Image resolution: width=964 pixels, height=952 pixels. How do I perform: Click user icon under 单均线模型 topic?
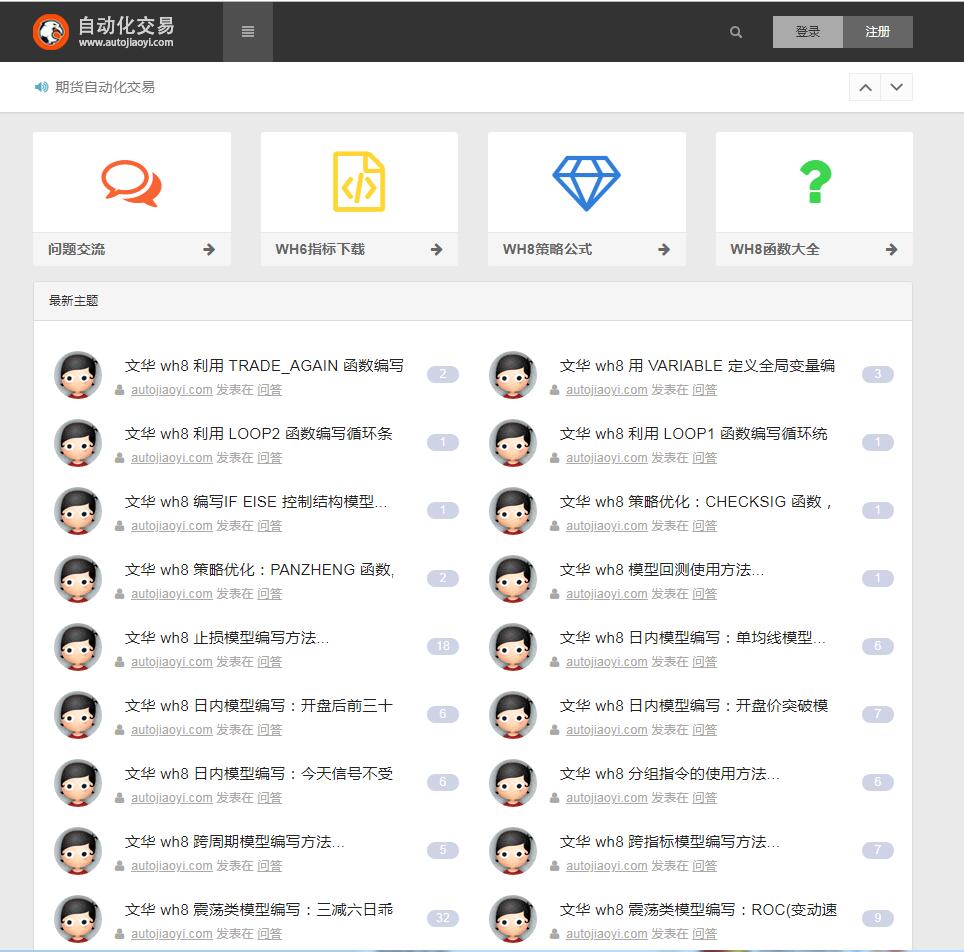click(x=554, y=662)
